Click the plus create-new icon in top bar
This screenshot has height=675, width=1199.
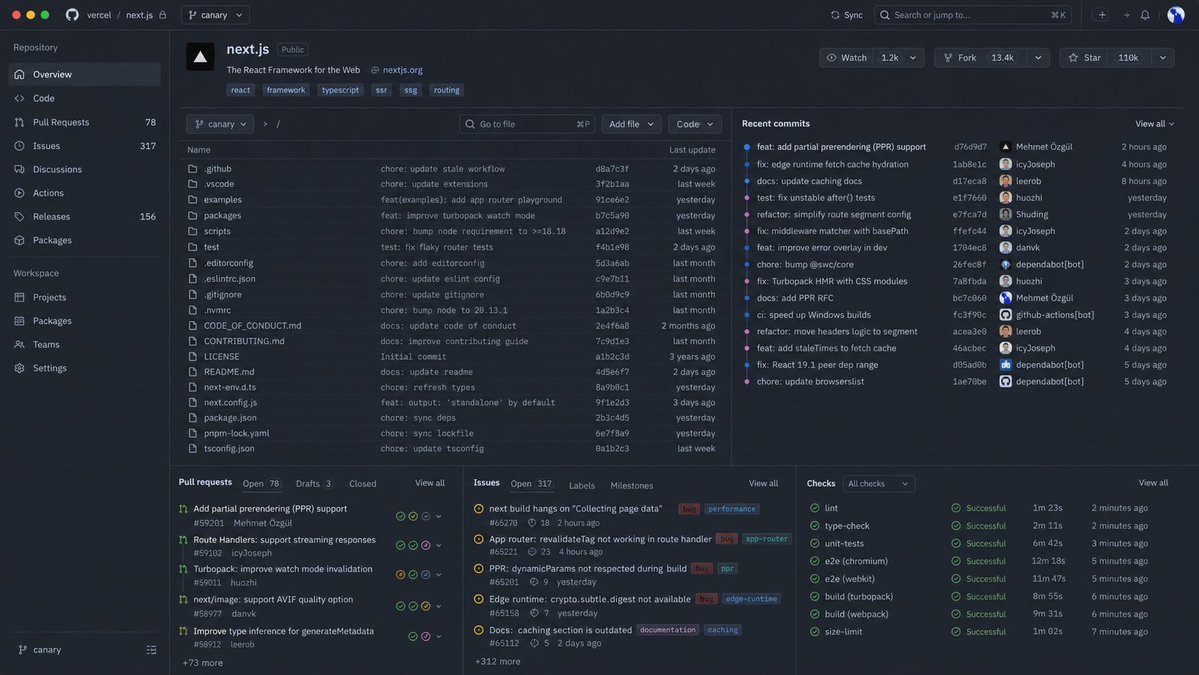tap(1102, 15)
